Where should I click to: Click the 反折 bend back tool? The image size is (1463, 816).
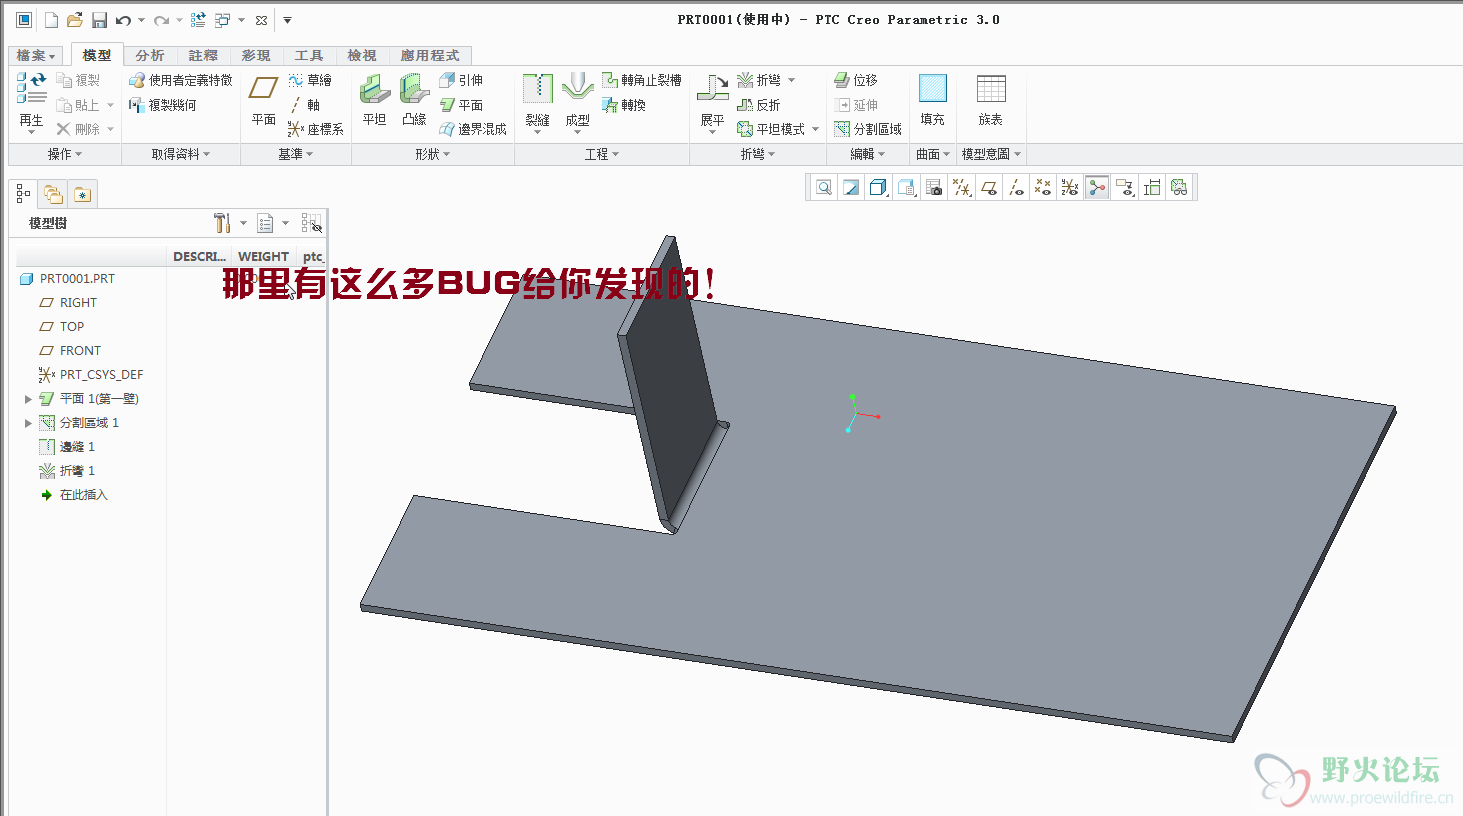pyautogui.click(x=758, y=105)
